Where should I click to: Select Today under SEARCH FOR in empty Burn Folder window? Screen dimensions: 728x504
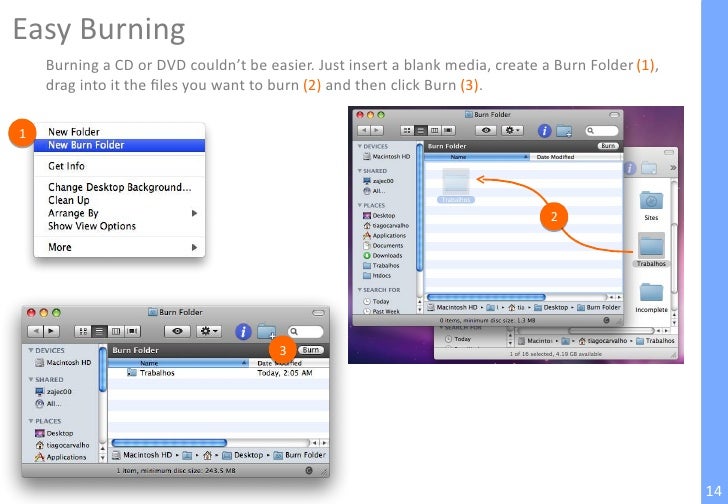click(377, 301)
